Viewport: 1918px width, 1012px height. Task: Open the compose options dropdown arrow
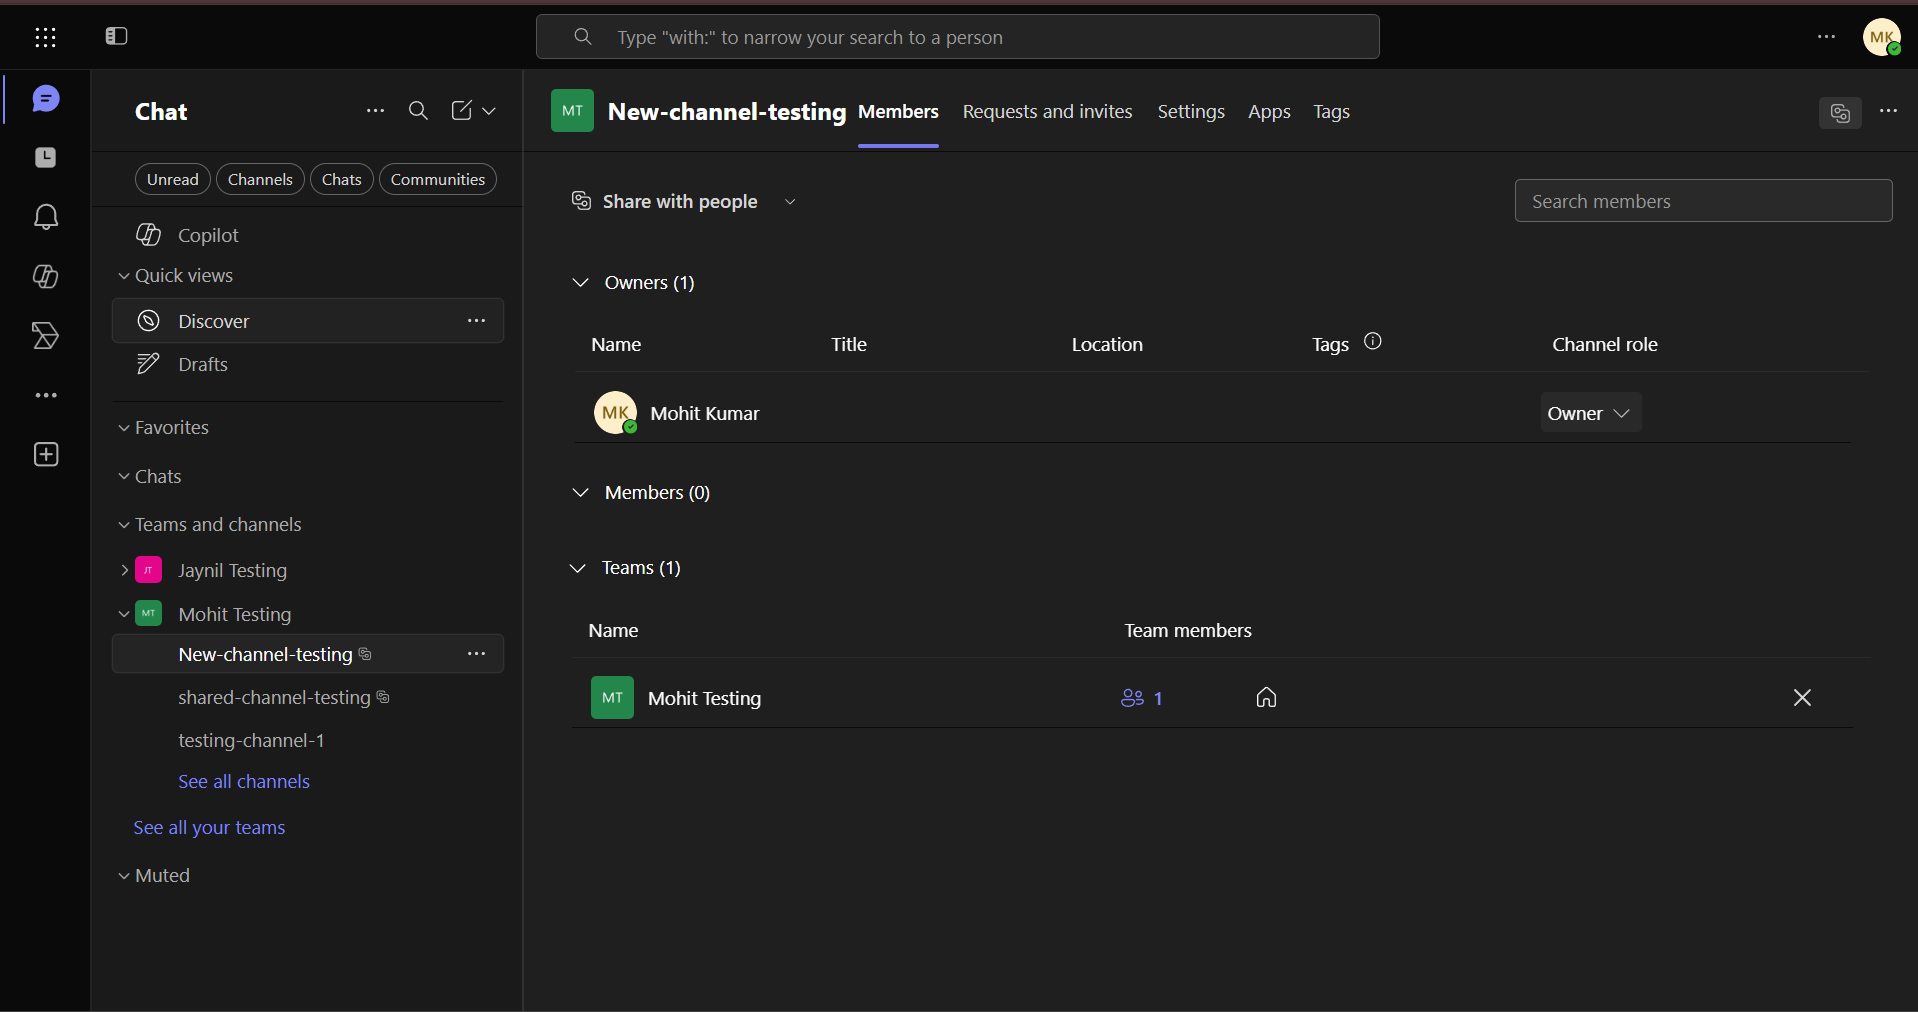(489, 111)
